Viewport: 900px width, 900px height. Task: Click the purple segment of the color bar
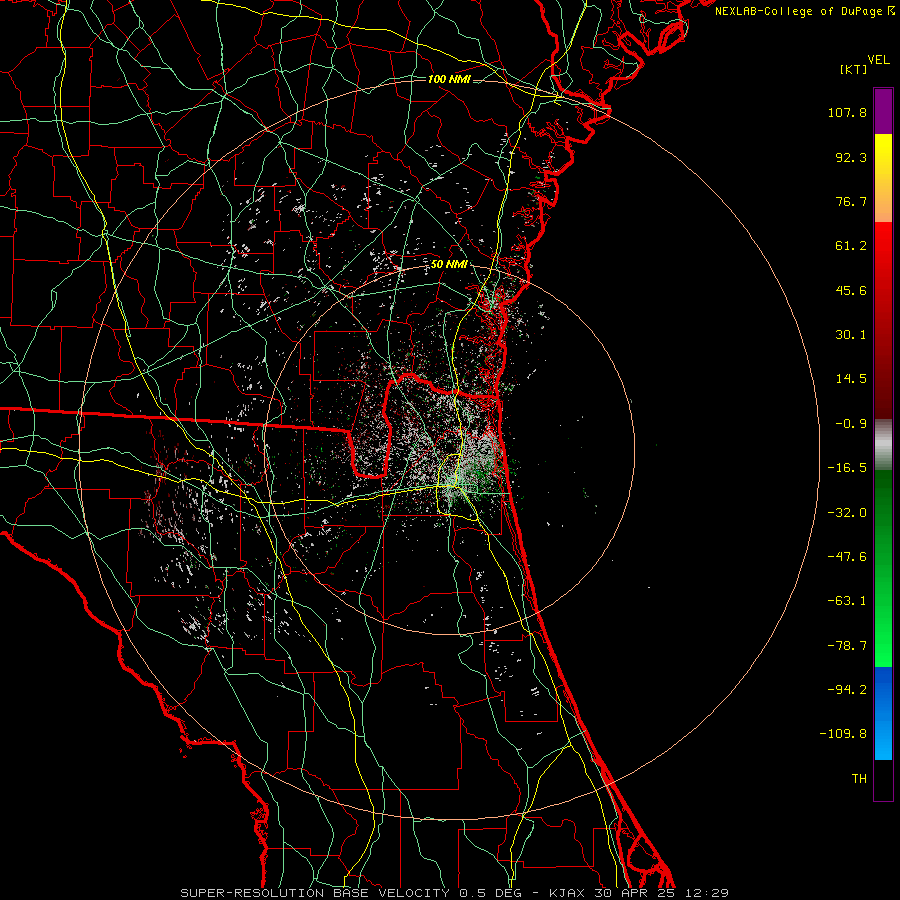(883, 111)
